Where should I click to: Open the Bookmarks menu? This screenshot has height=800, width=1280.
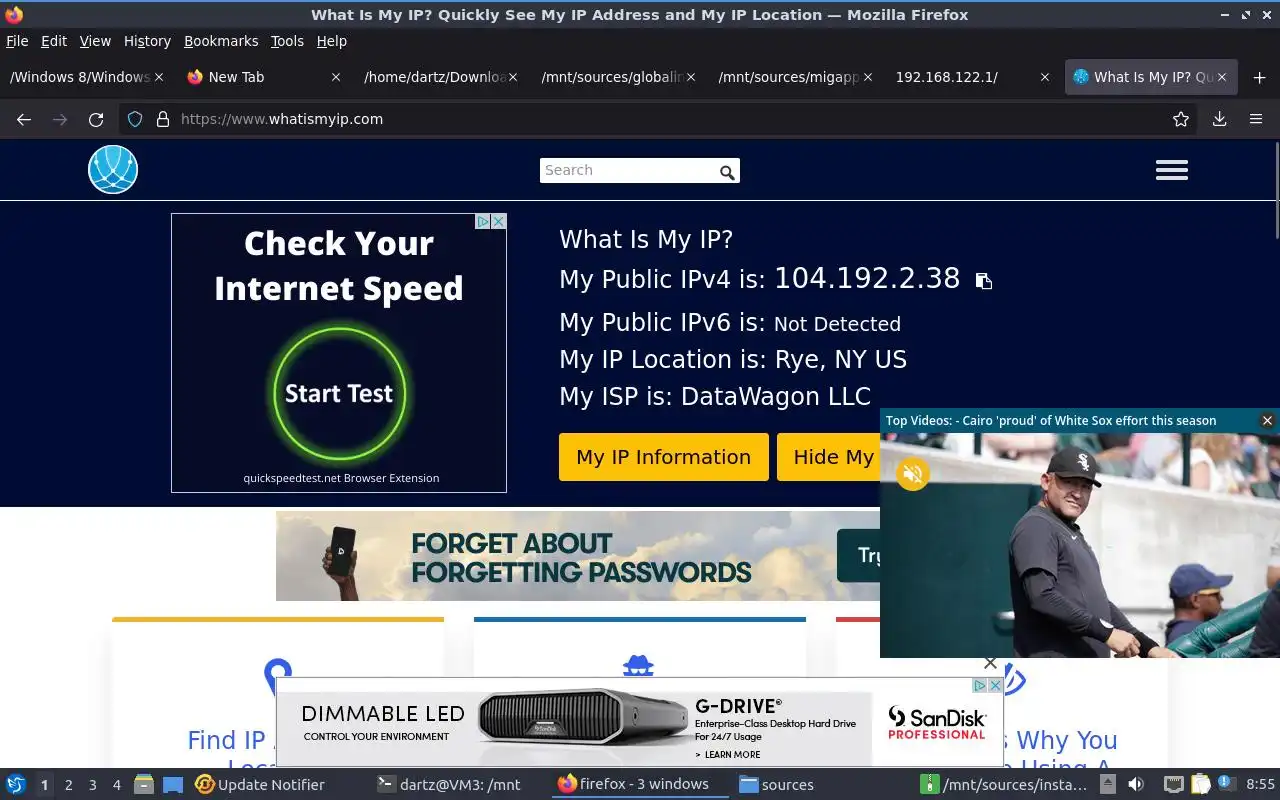[221, 41]
